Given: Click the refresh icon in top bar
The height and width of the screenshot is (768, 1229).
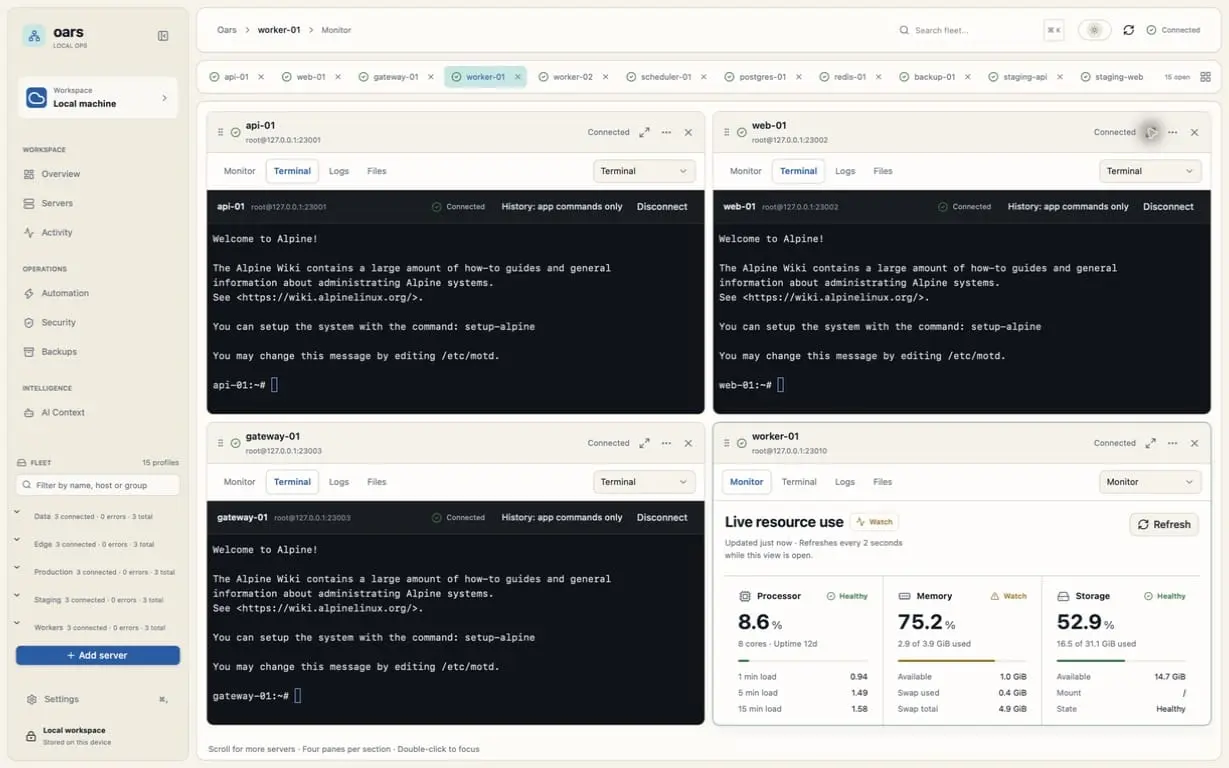Looking at the screenshot, I should 1129,30.
